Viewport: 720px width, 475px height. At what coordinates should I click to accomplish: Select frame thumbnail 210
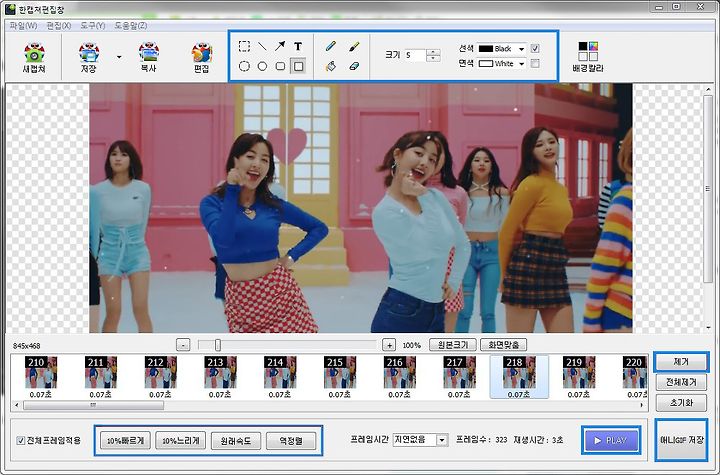click(41, 377)
